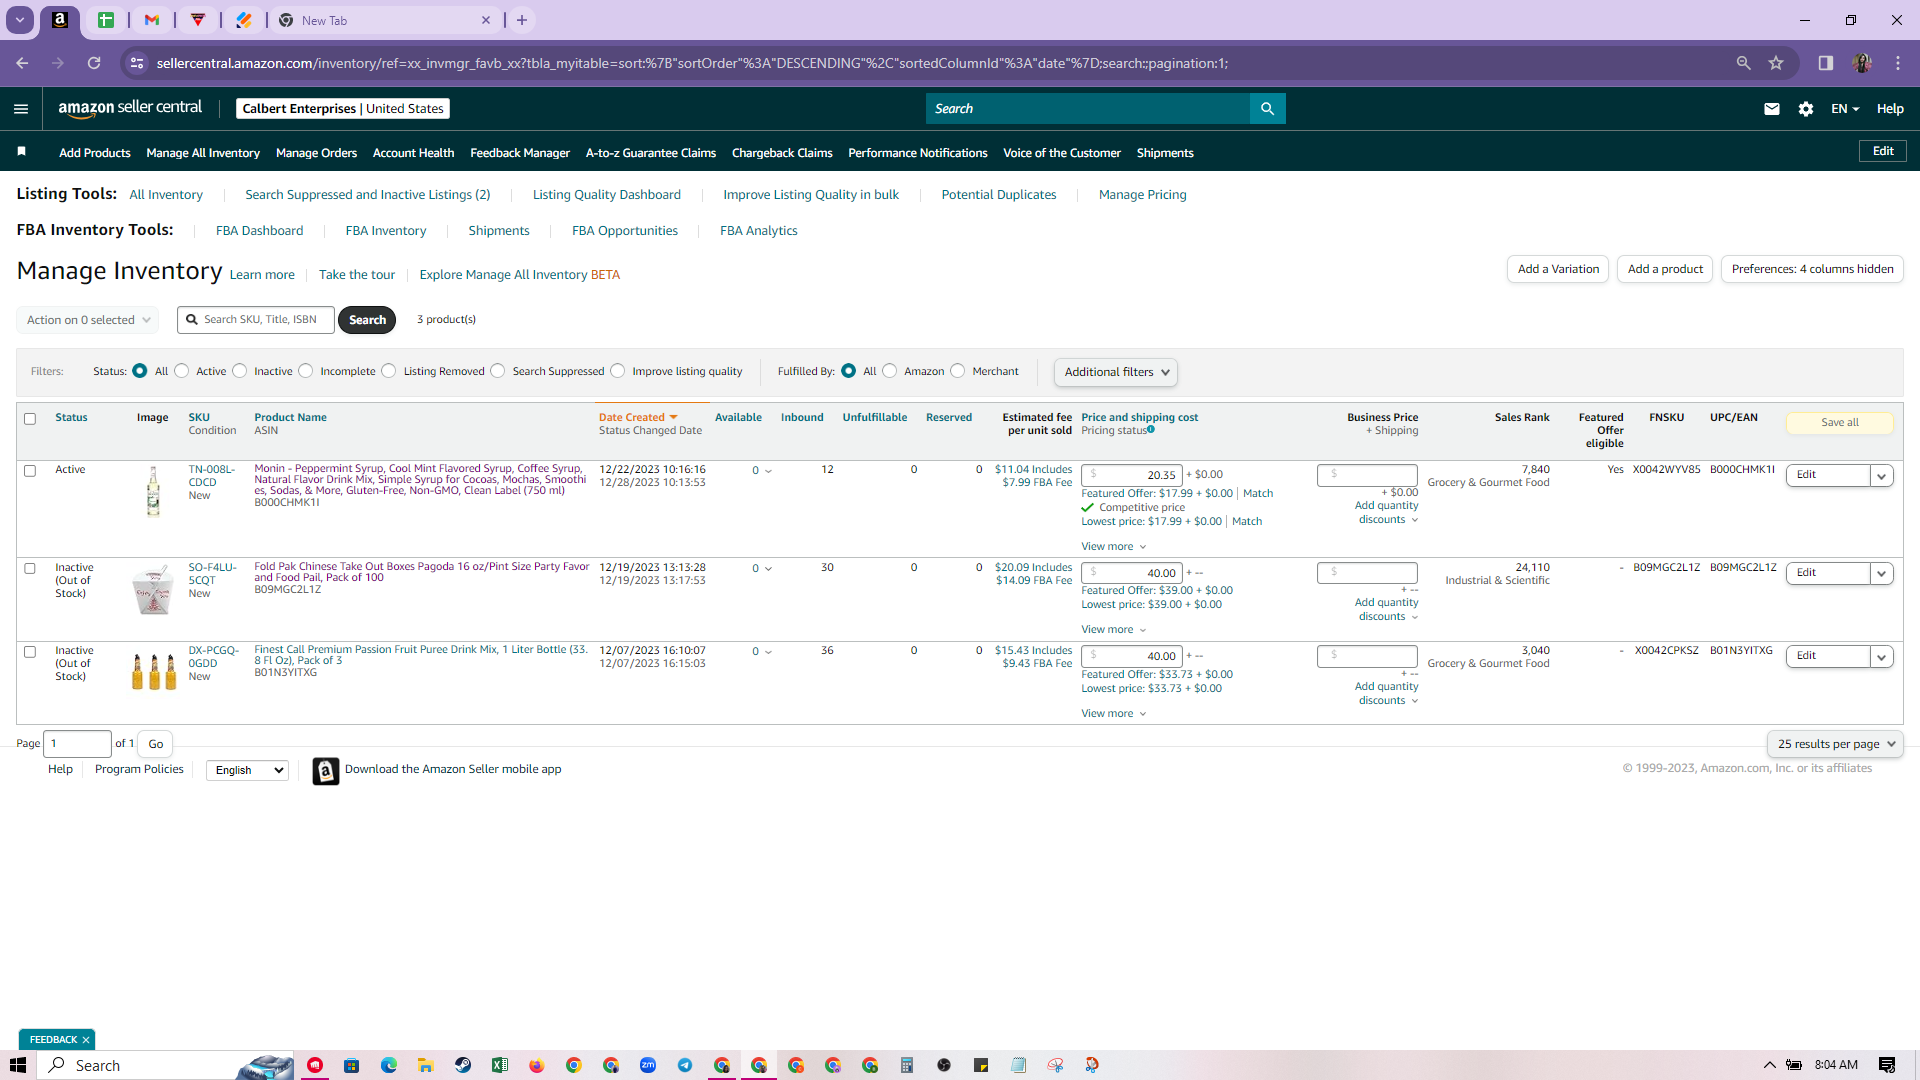Click the pricing status info icon
The height and width of the screenshot is (1080, 1920).
point(1151,430)
